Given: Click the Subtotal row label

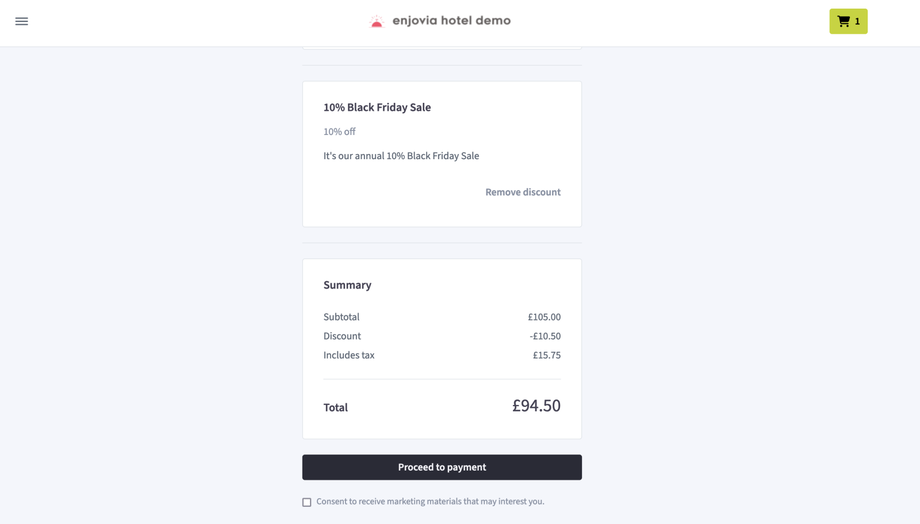Looking at the screenshot, I should tap(341, 317).
